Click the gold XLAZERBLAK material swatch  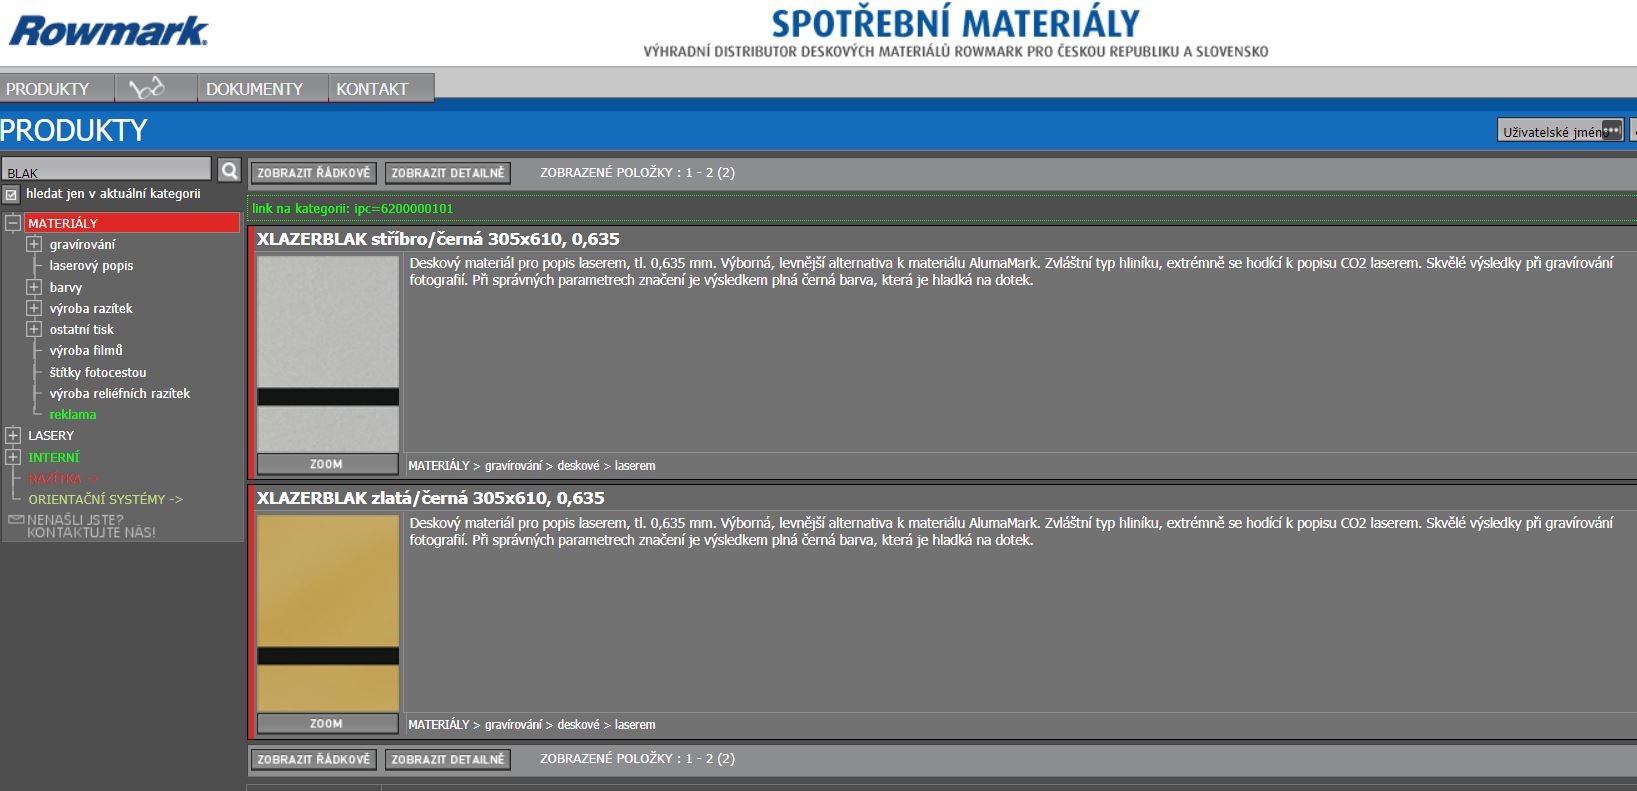click(x=328, y=612)
